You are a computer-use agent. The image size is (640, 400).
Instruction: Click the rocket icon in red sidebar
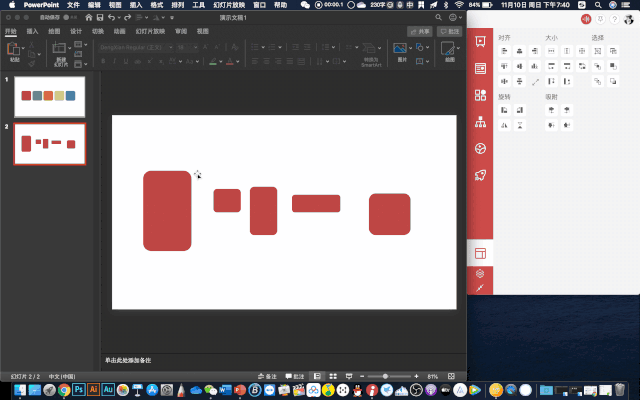[x=481, y=176]
